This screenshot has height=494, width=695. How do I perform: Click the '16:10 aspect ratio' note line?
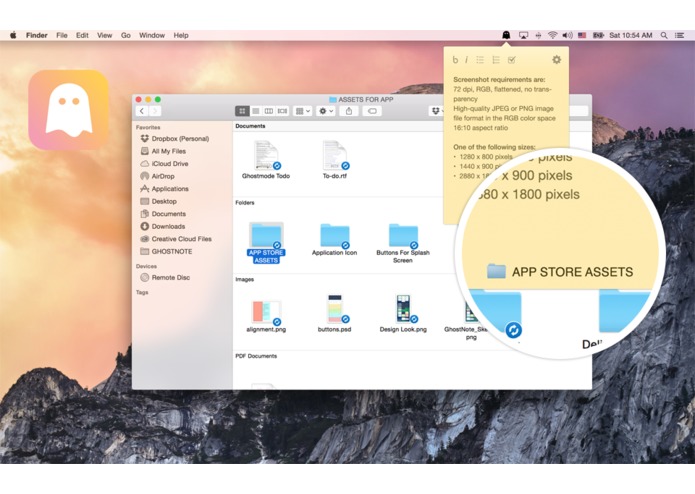[480, 128]
